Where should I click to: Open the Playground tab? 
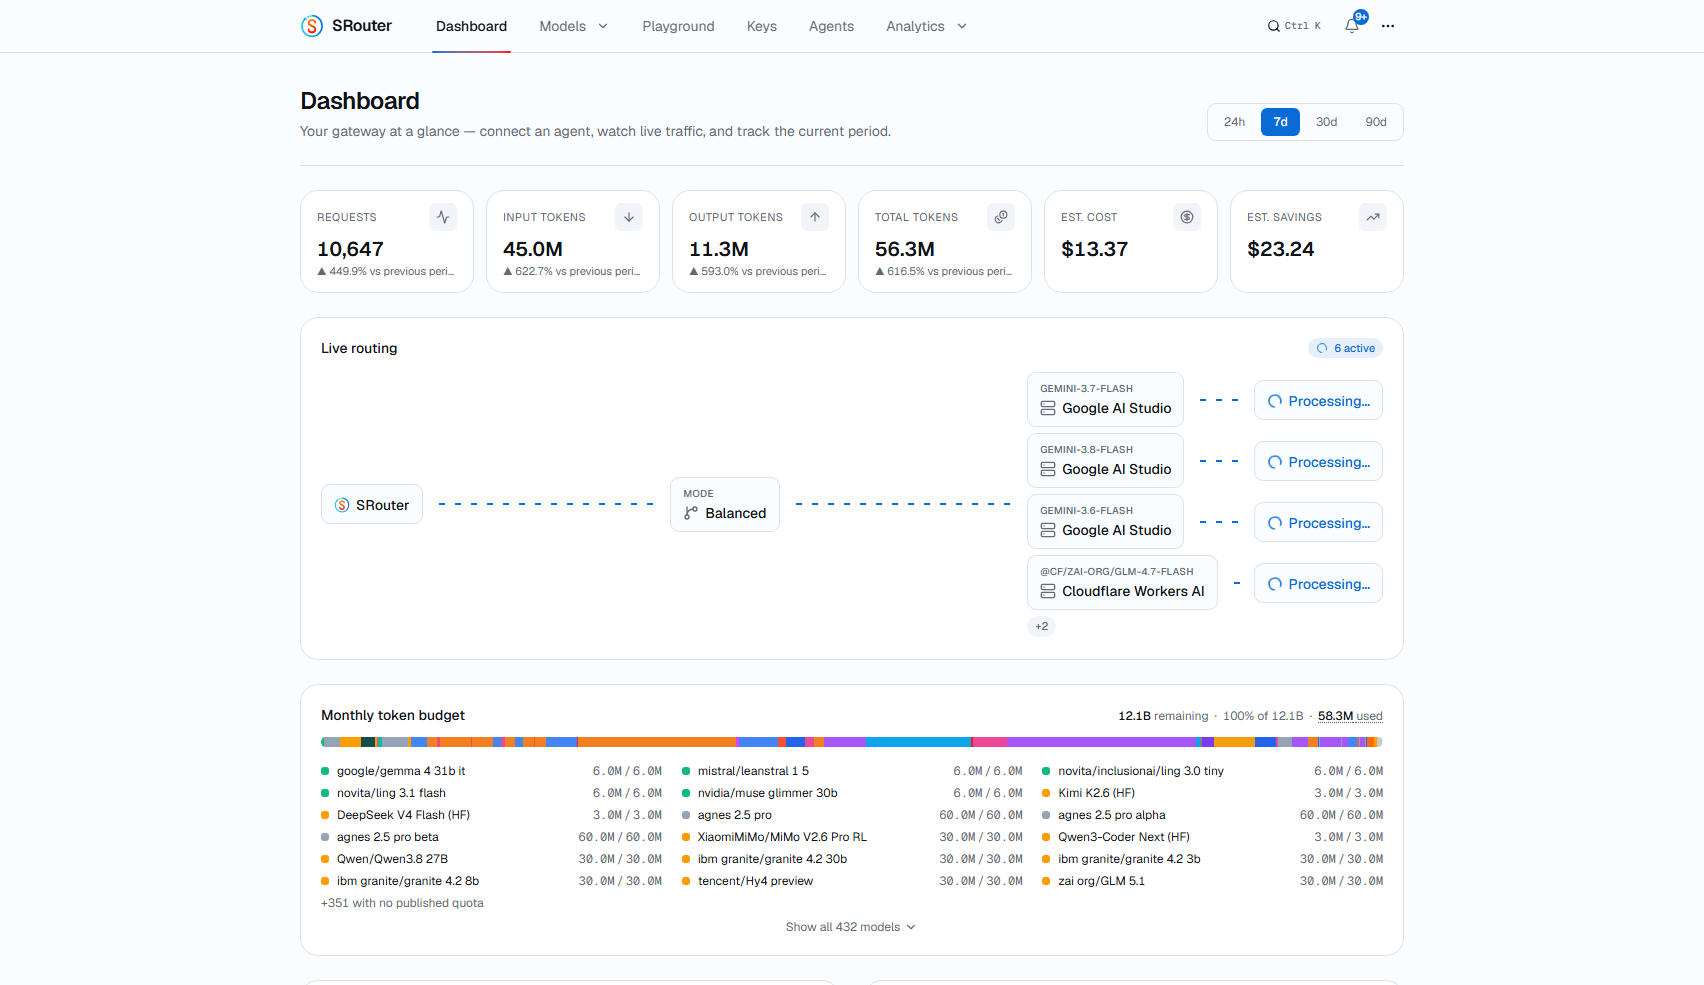pyautogui.click(x=678, y=26)
